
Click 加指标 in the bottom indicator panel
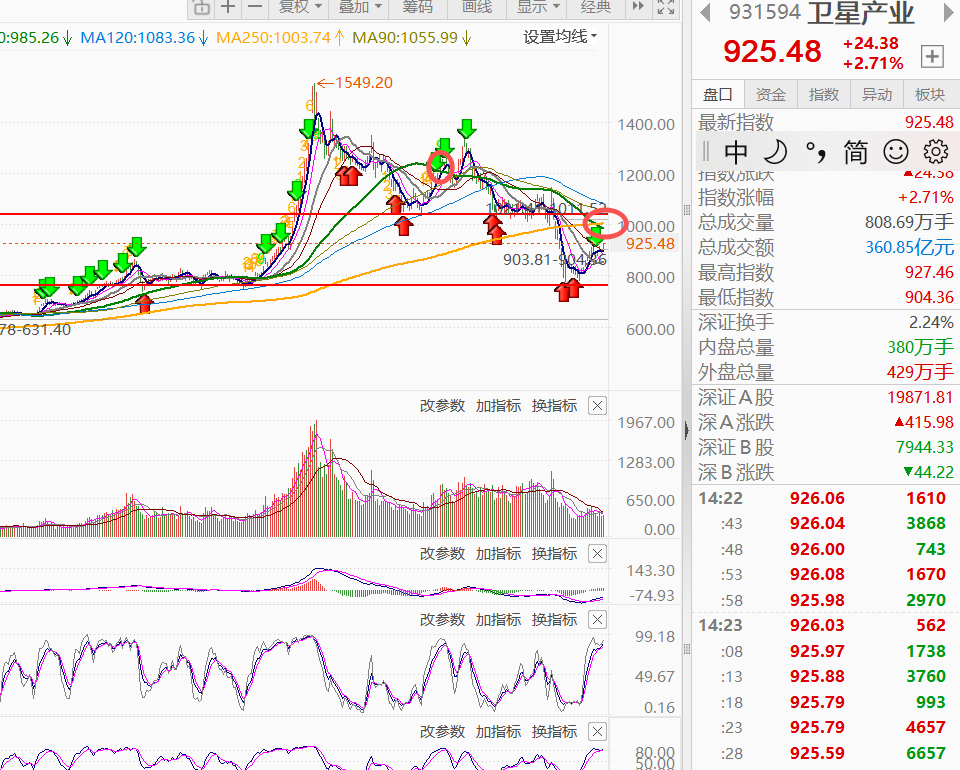(x=498, y=731)
